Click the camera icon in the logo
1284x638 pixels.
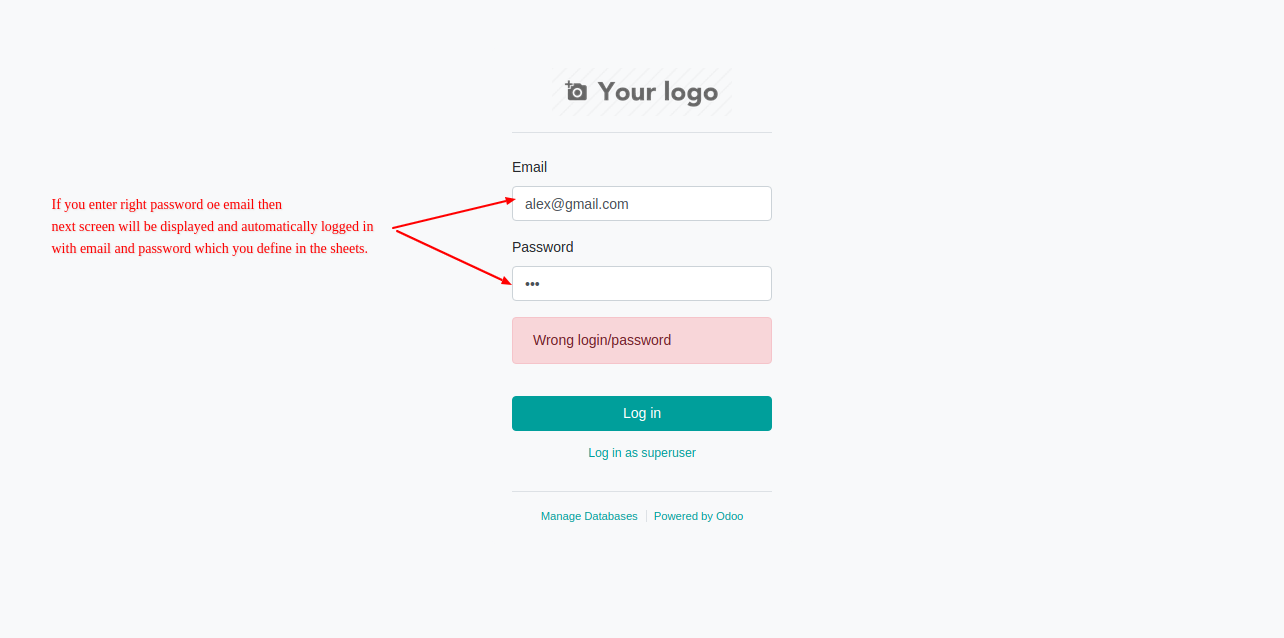[576, 91]
